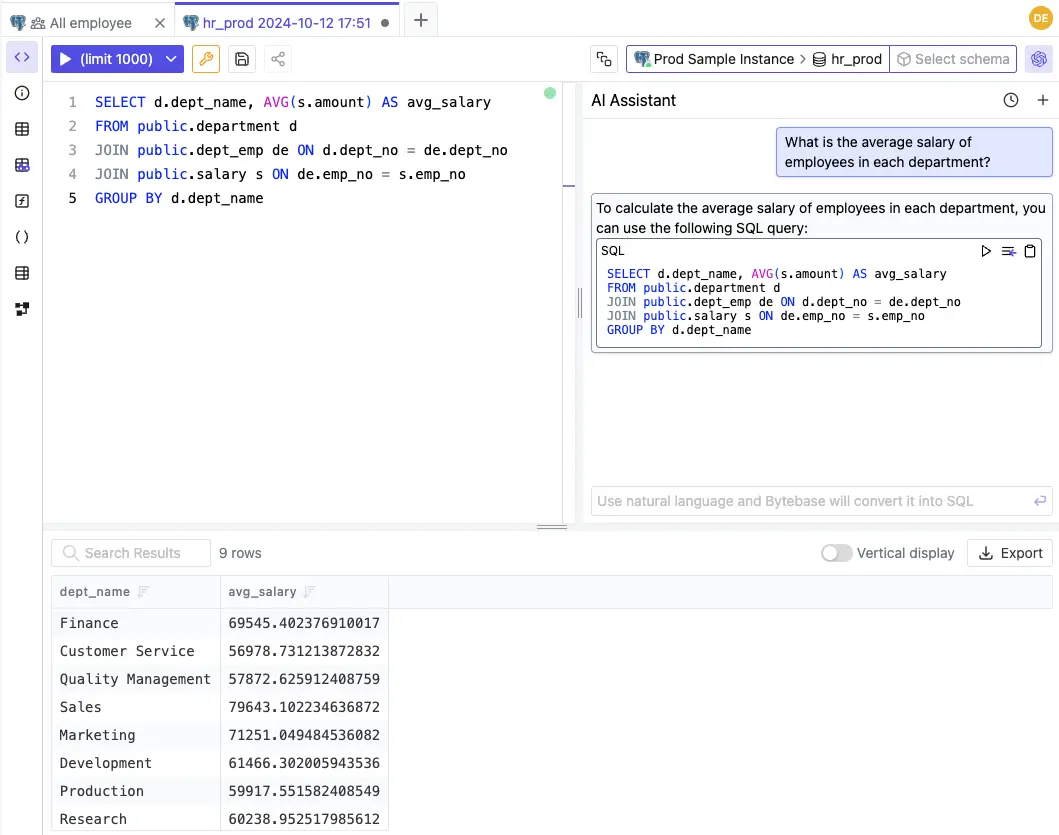Click the Search Results input field
1059x835 pixels.
coord(130,552)
